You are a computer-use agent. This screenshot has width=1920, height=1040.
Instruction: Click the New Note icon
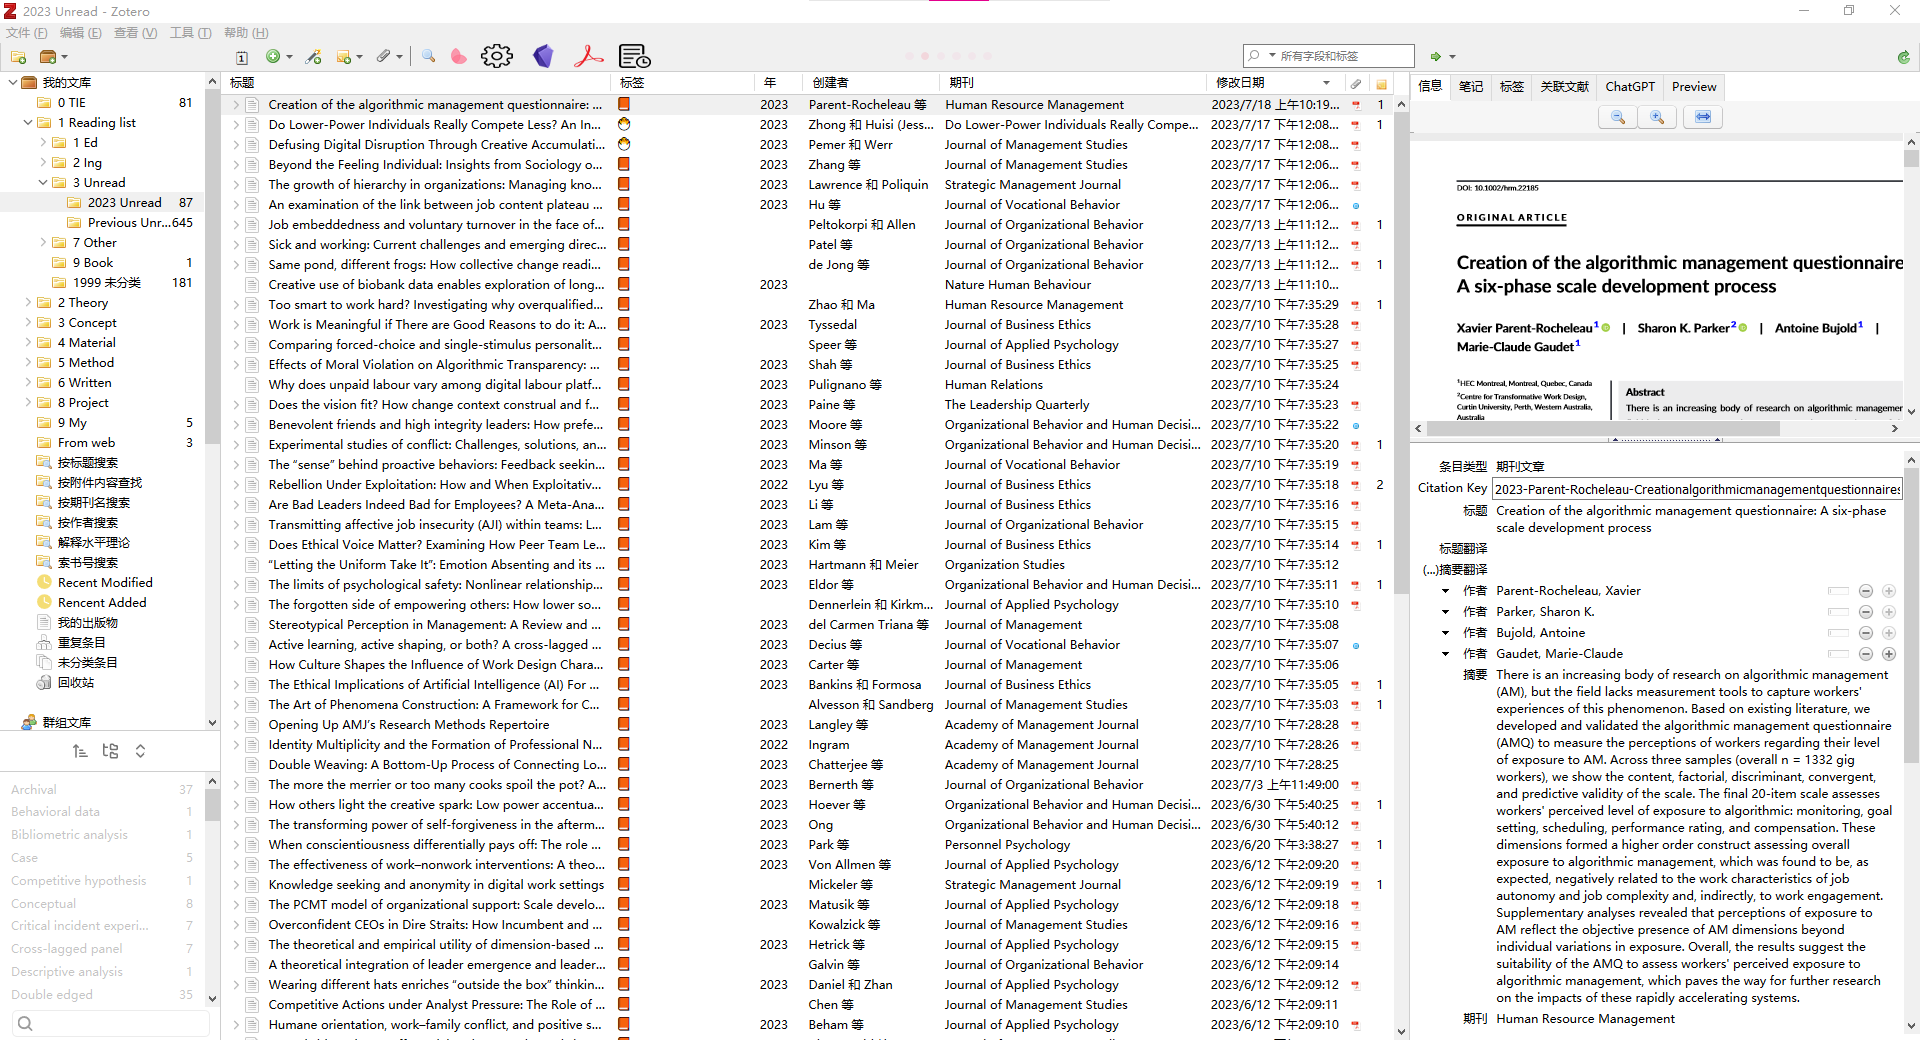(x=344, y=57)
